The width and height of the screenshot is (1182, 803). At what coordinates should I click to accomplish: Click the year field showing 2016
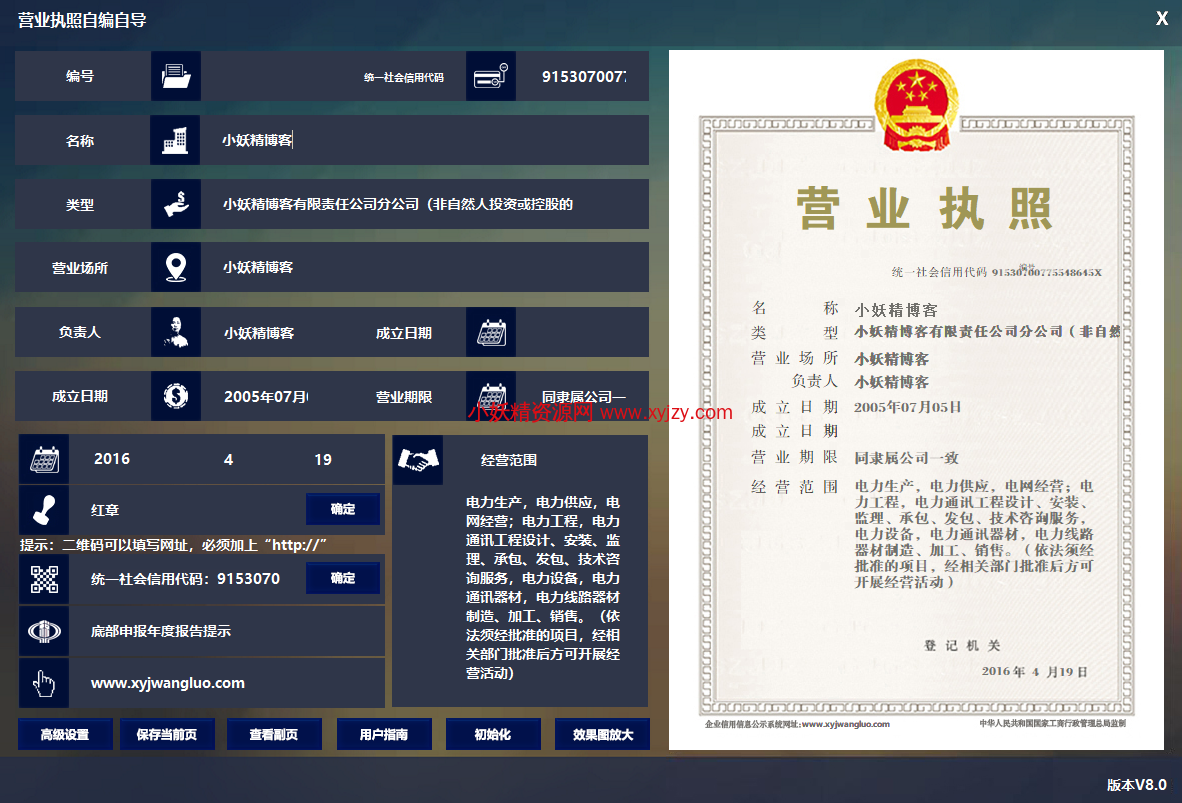pos(112,459)
